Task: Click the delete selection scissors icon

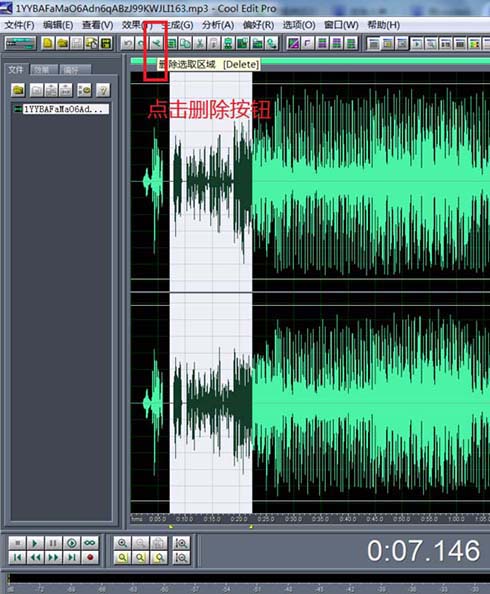Action: coord(156,44)
